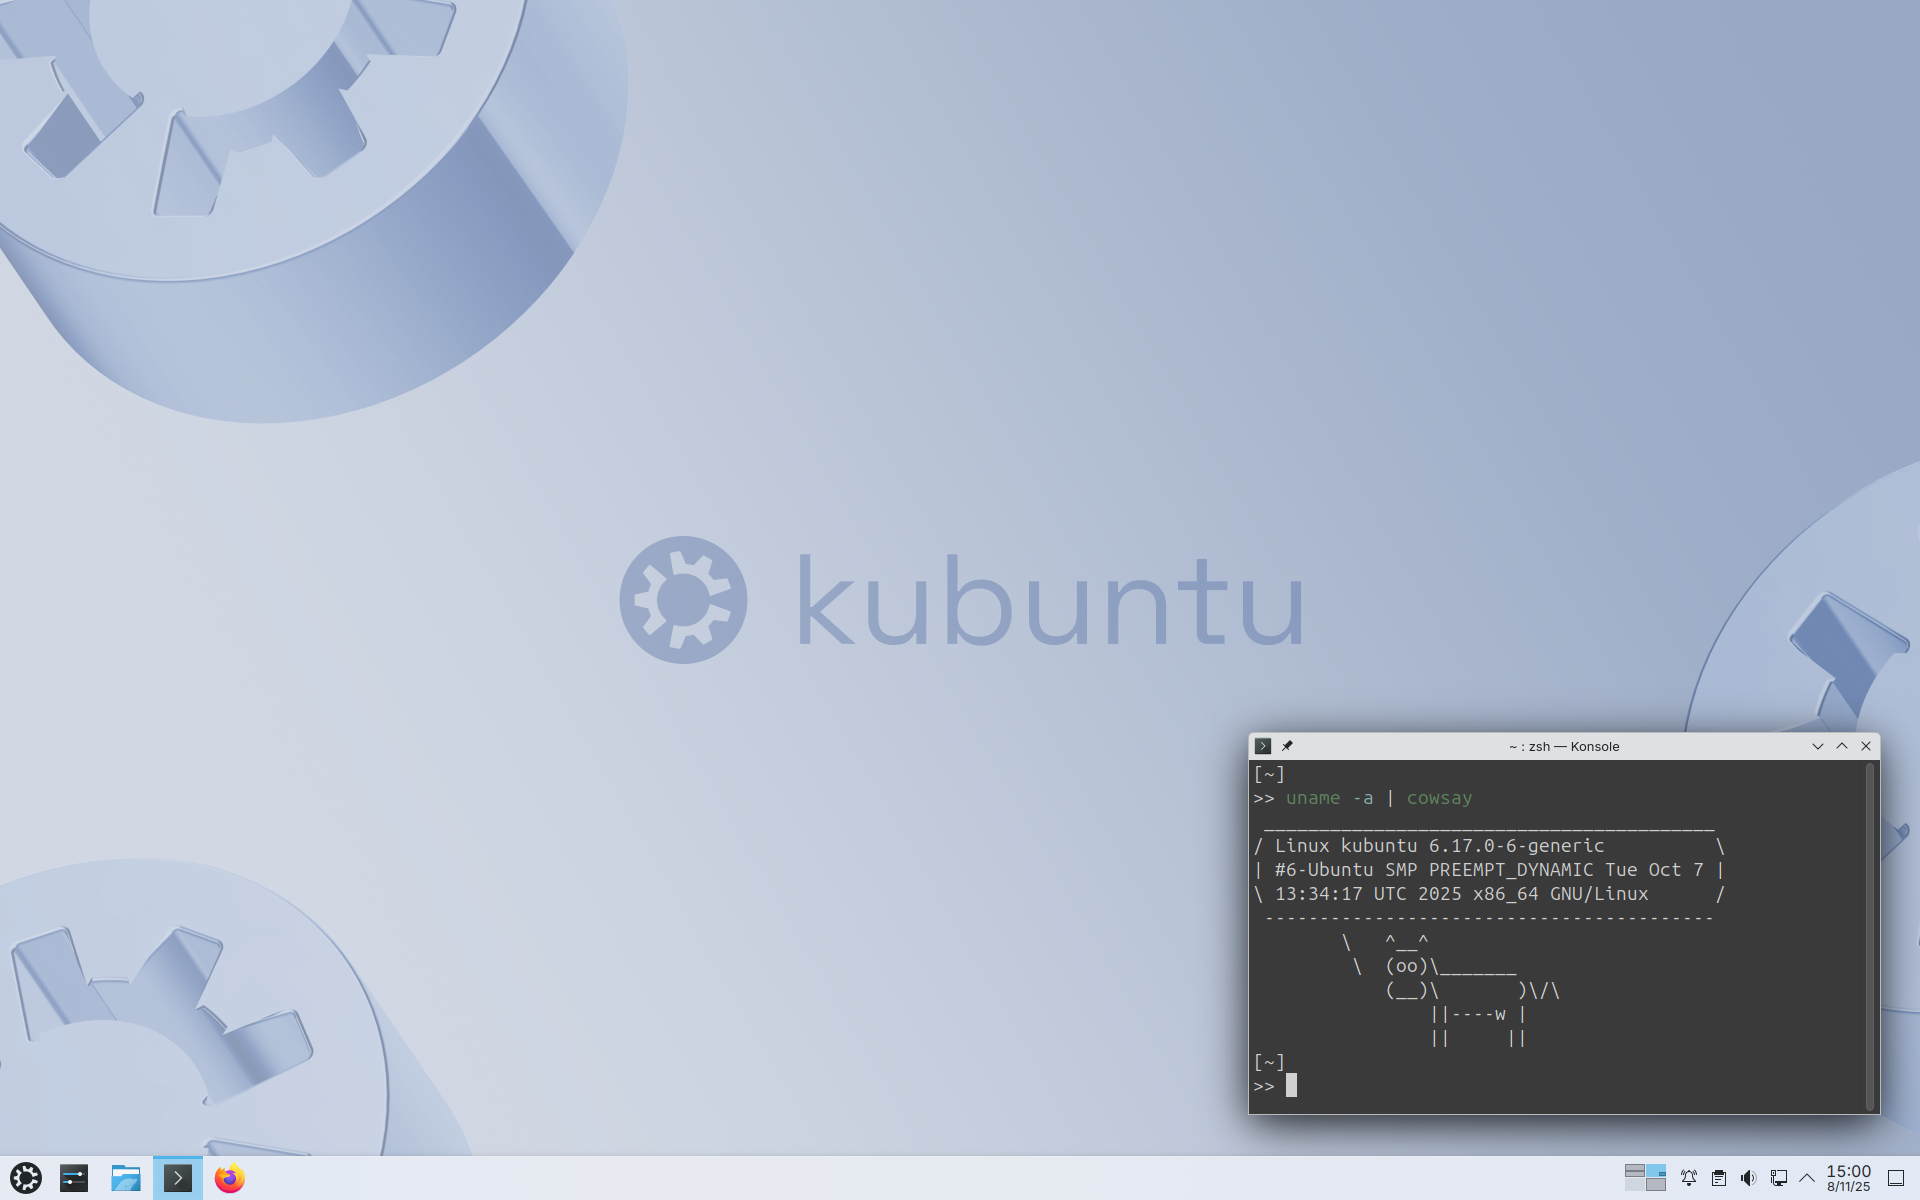Open the network connections tray icon
Image resolution: width=1920 pixels, height=1200 pixels.
(1778, 1178)
